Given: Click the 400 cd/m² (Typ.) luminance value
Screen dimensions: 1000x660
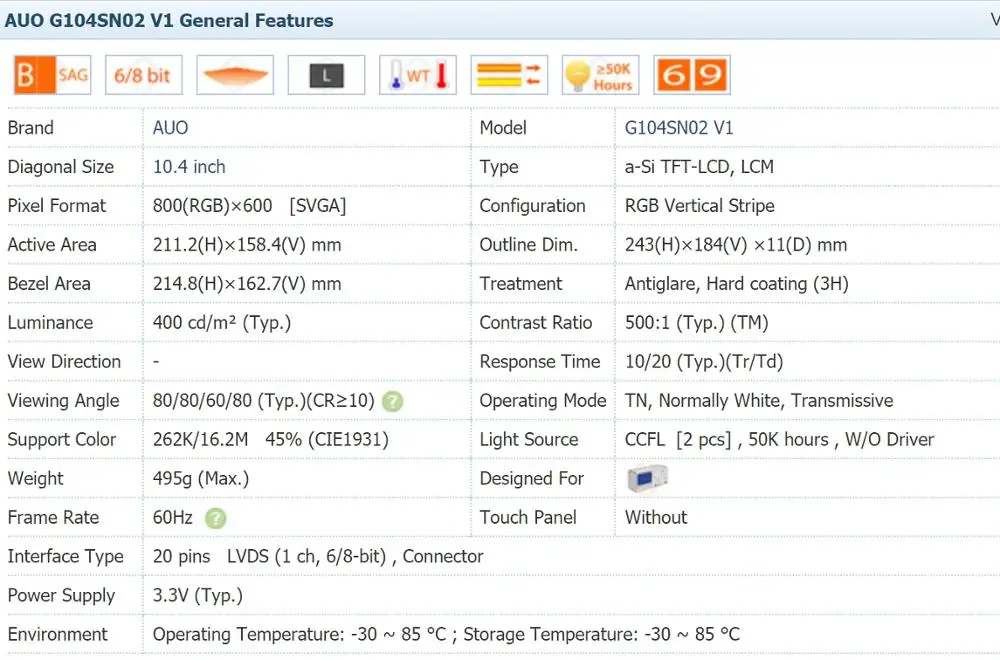Looking at the screenshot, I should [x=222, y=323].
